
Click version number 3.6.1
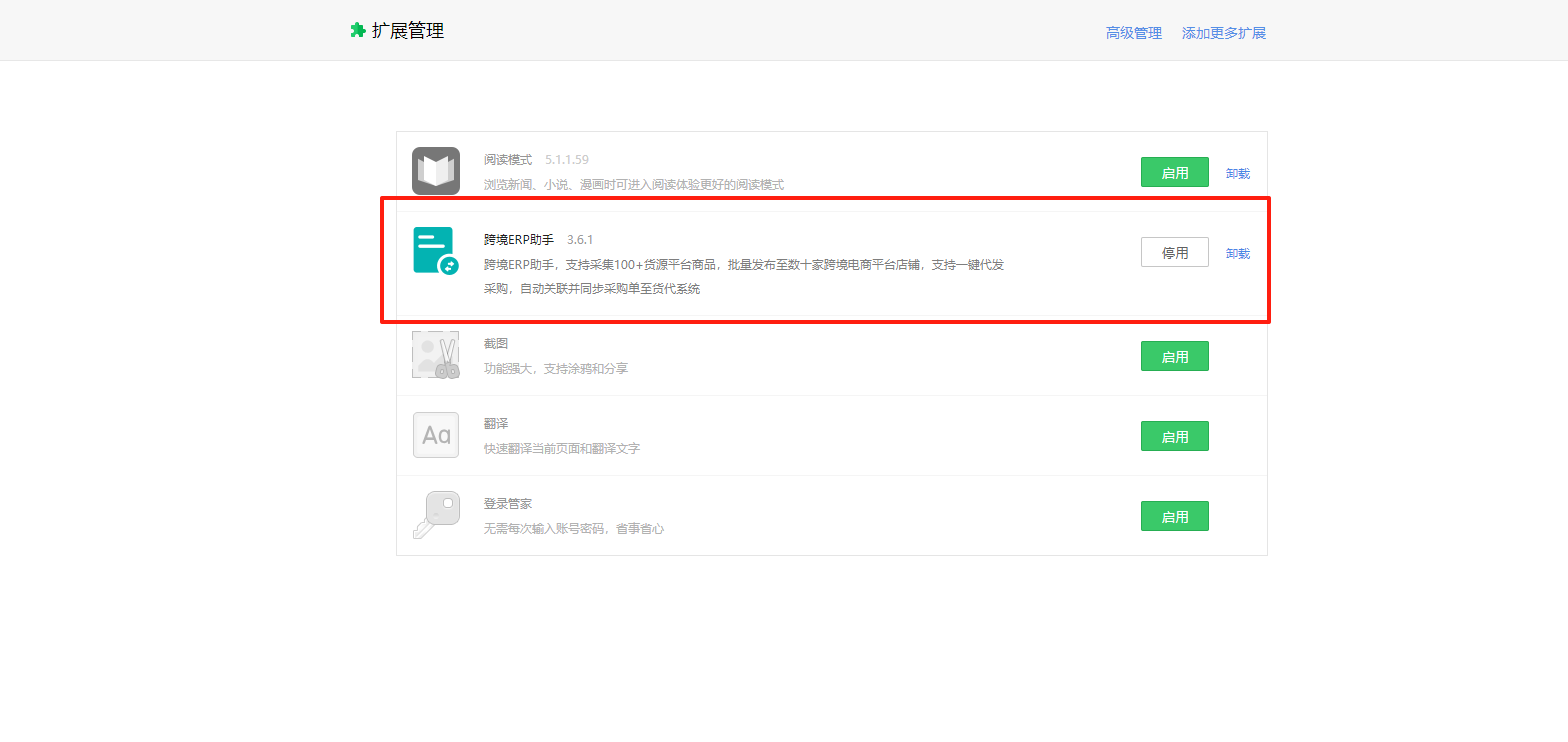point(580,239)
